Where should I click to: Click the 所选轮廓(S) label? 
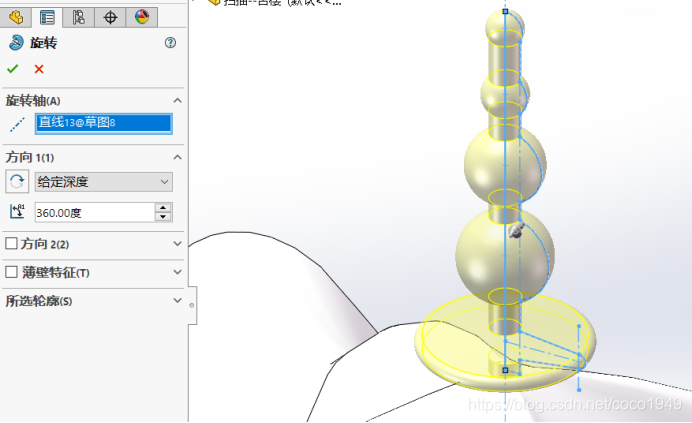(x=39, y=301)
